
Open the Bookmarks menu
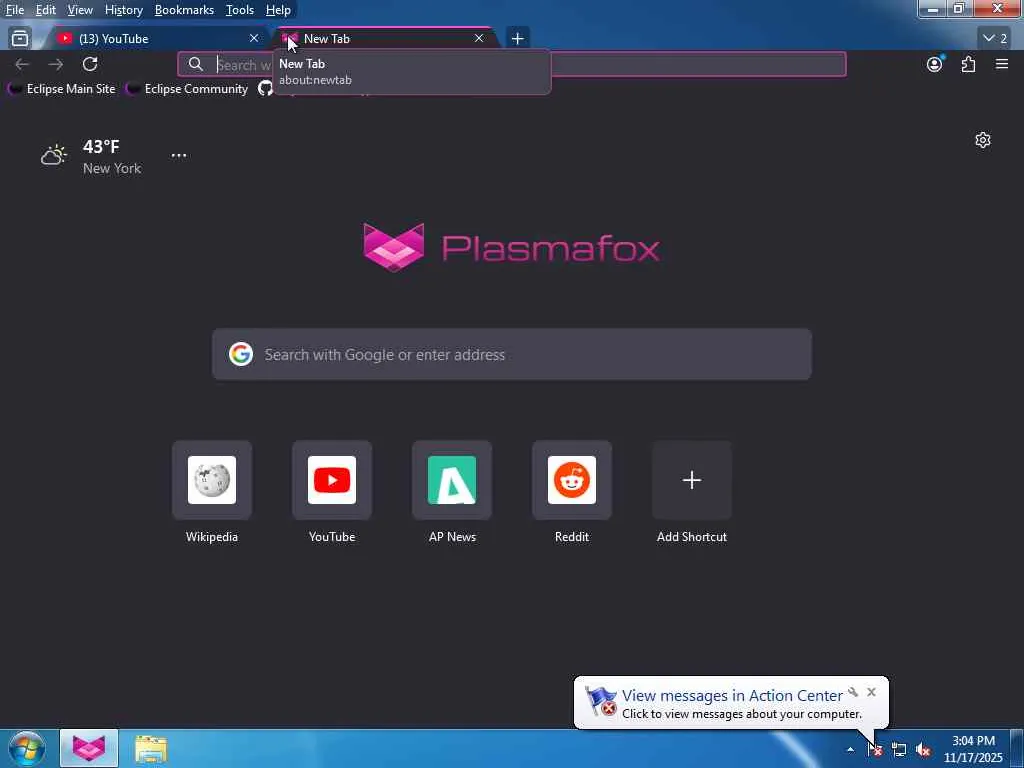tap(184, 10)
